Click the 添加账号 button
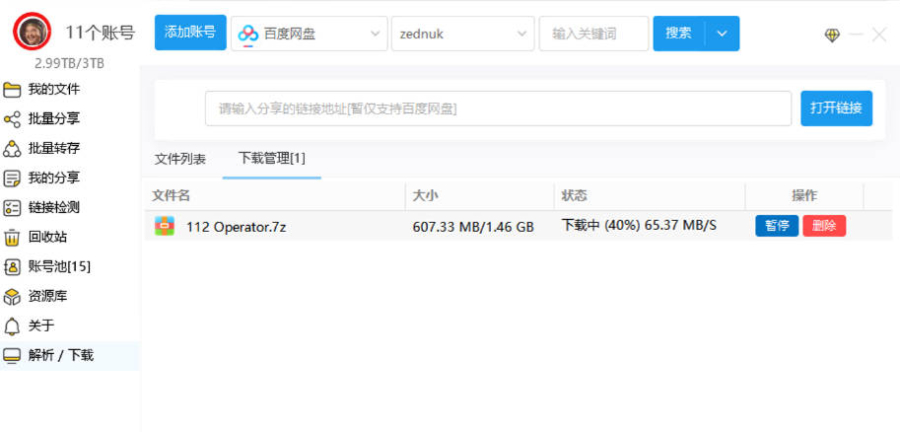 click(190, 33)
